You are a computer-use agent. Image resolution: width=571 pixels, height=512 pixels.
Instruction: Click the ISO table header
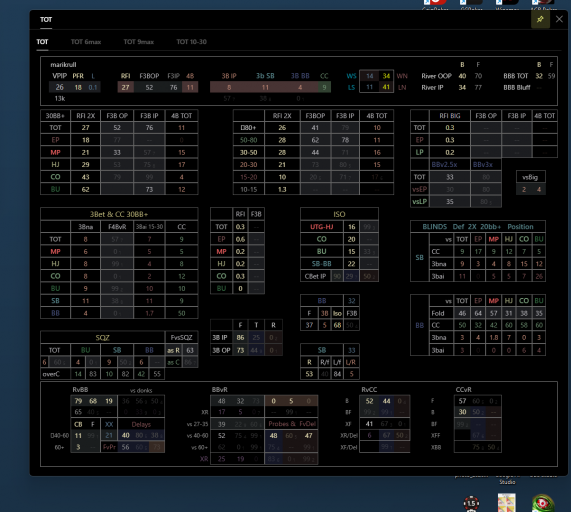click(339, 214)
